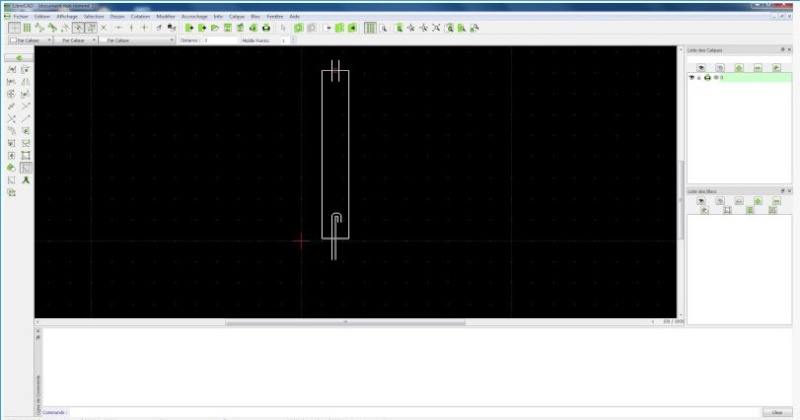Toggle print icon of layer 0
This screenshot has width=800, height=420.
pyautogui.click(x=708, y=78)
